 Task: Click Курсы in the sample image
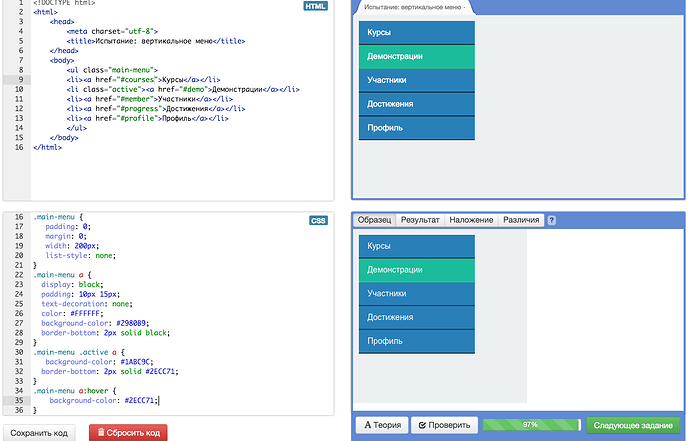click(x=417, y=246)
